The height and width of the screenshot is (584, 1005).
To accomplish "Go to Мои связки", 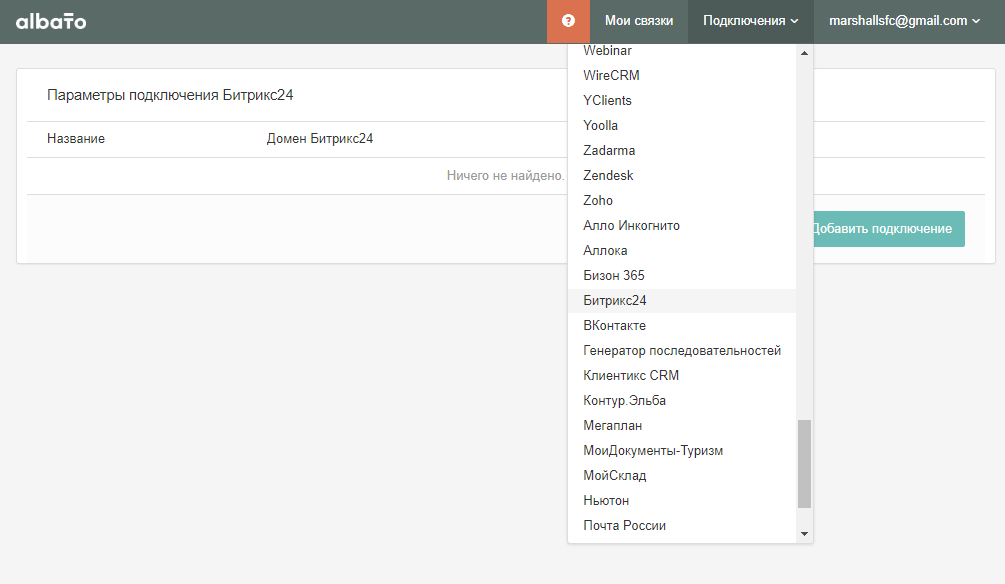I will [x=639, y=21].
